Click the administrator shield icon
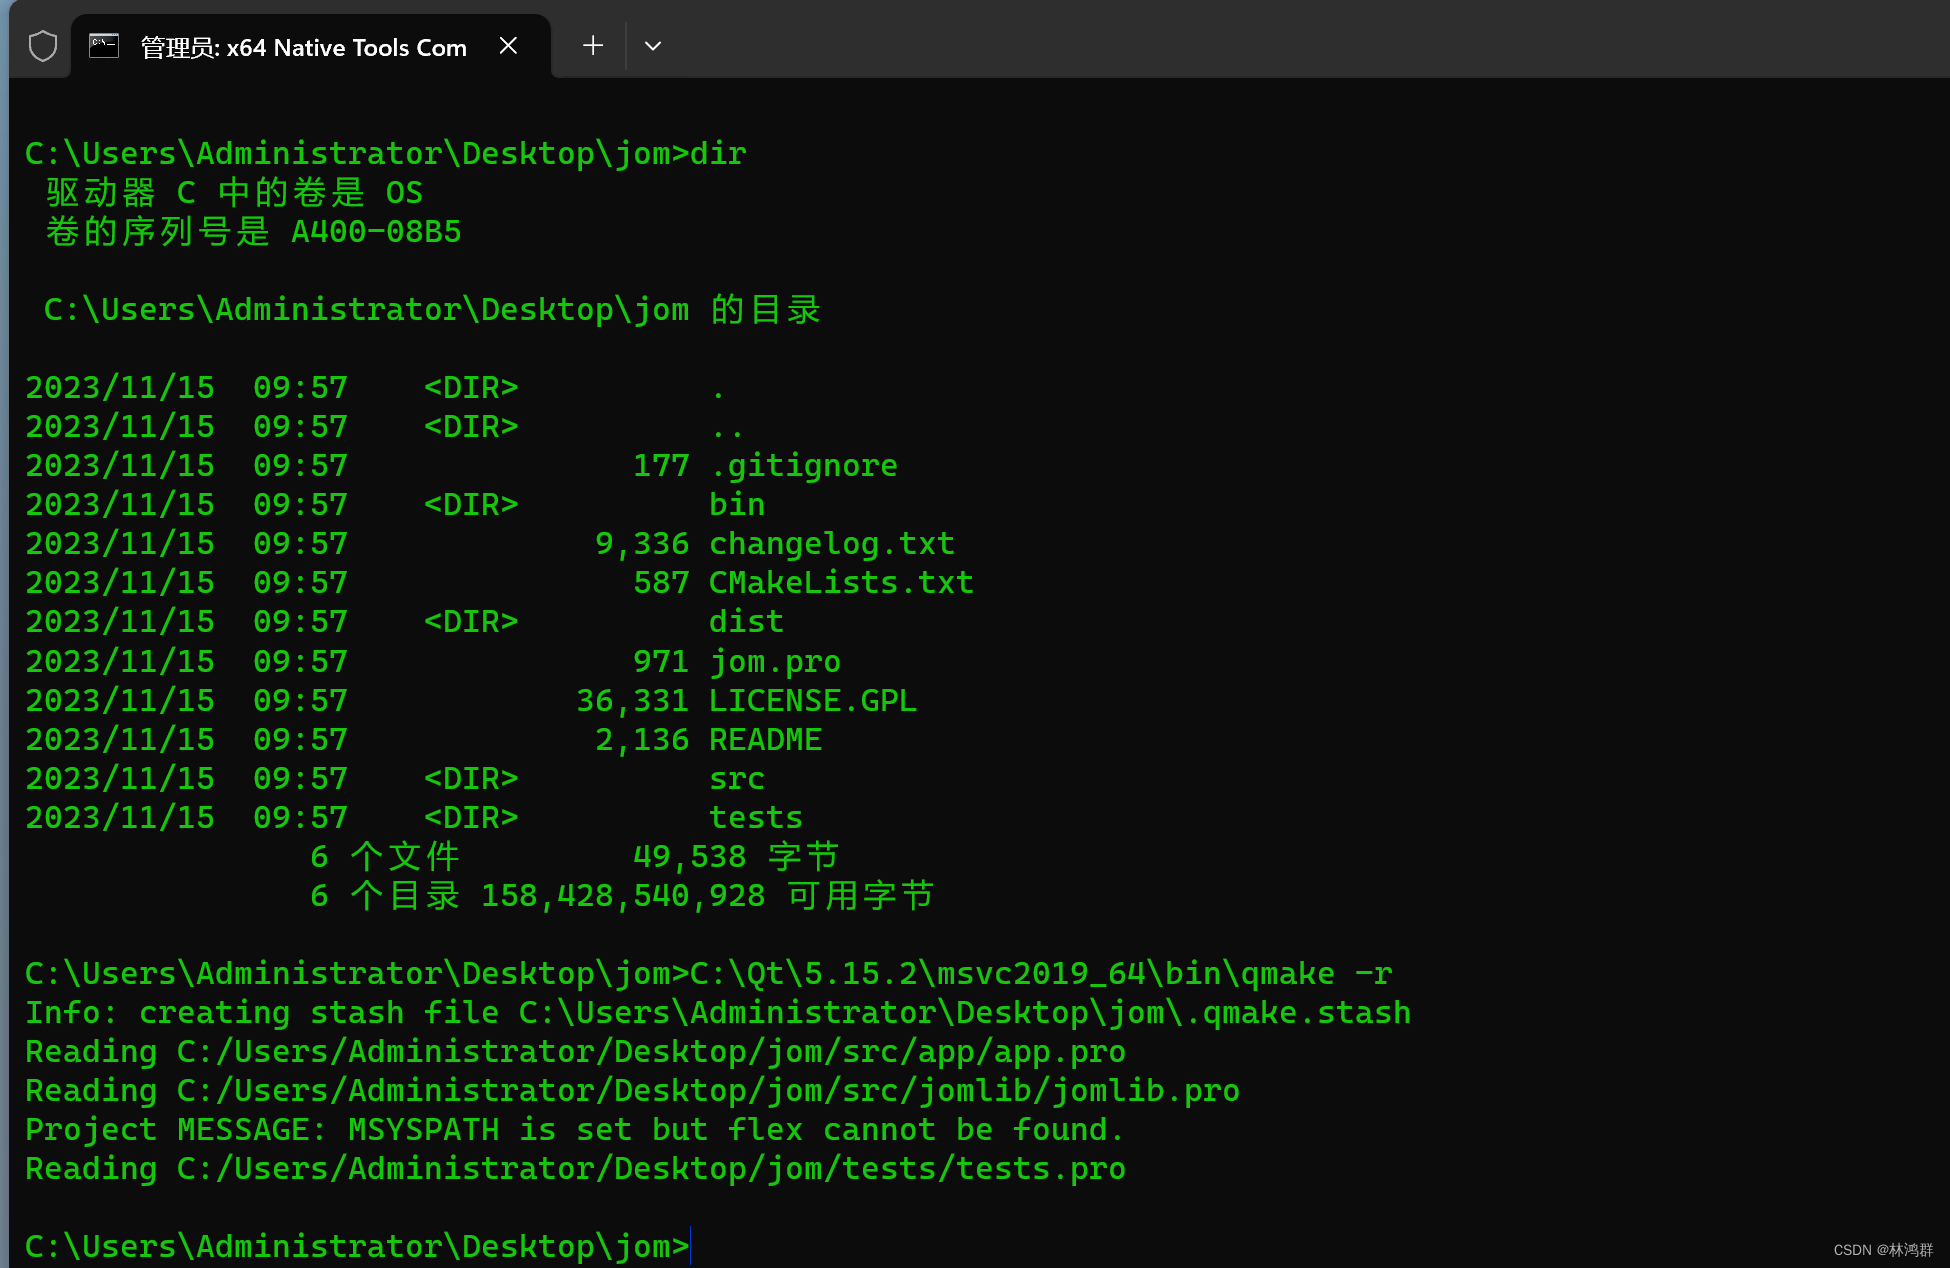 (43, 46)
